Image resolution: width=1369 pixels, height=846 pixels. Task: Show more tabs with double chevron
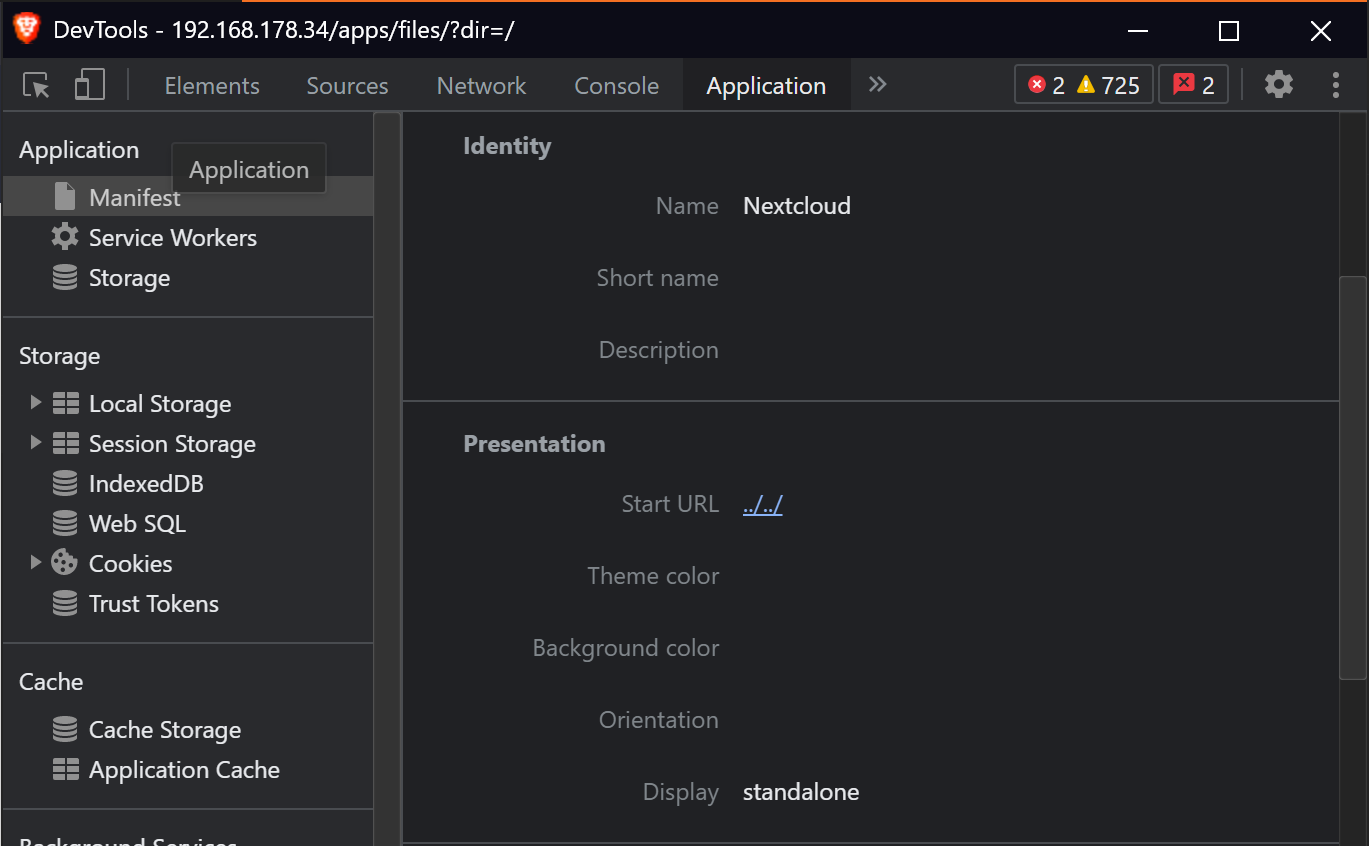point(877,85)
